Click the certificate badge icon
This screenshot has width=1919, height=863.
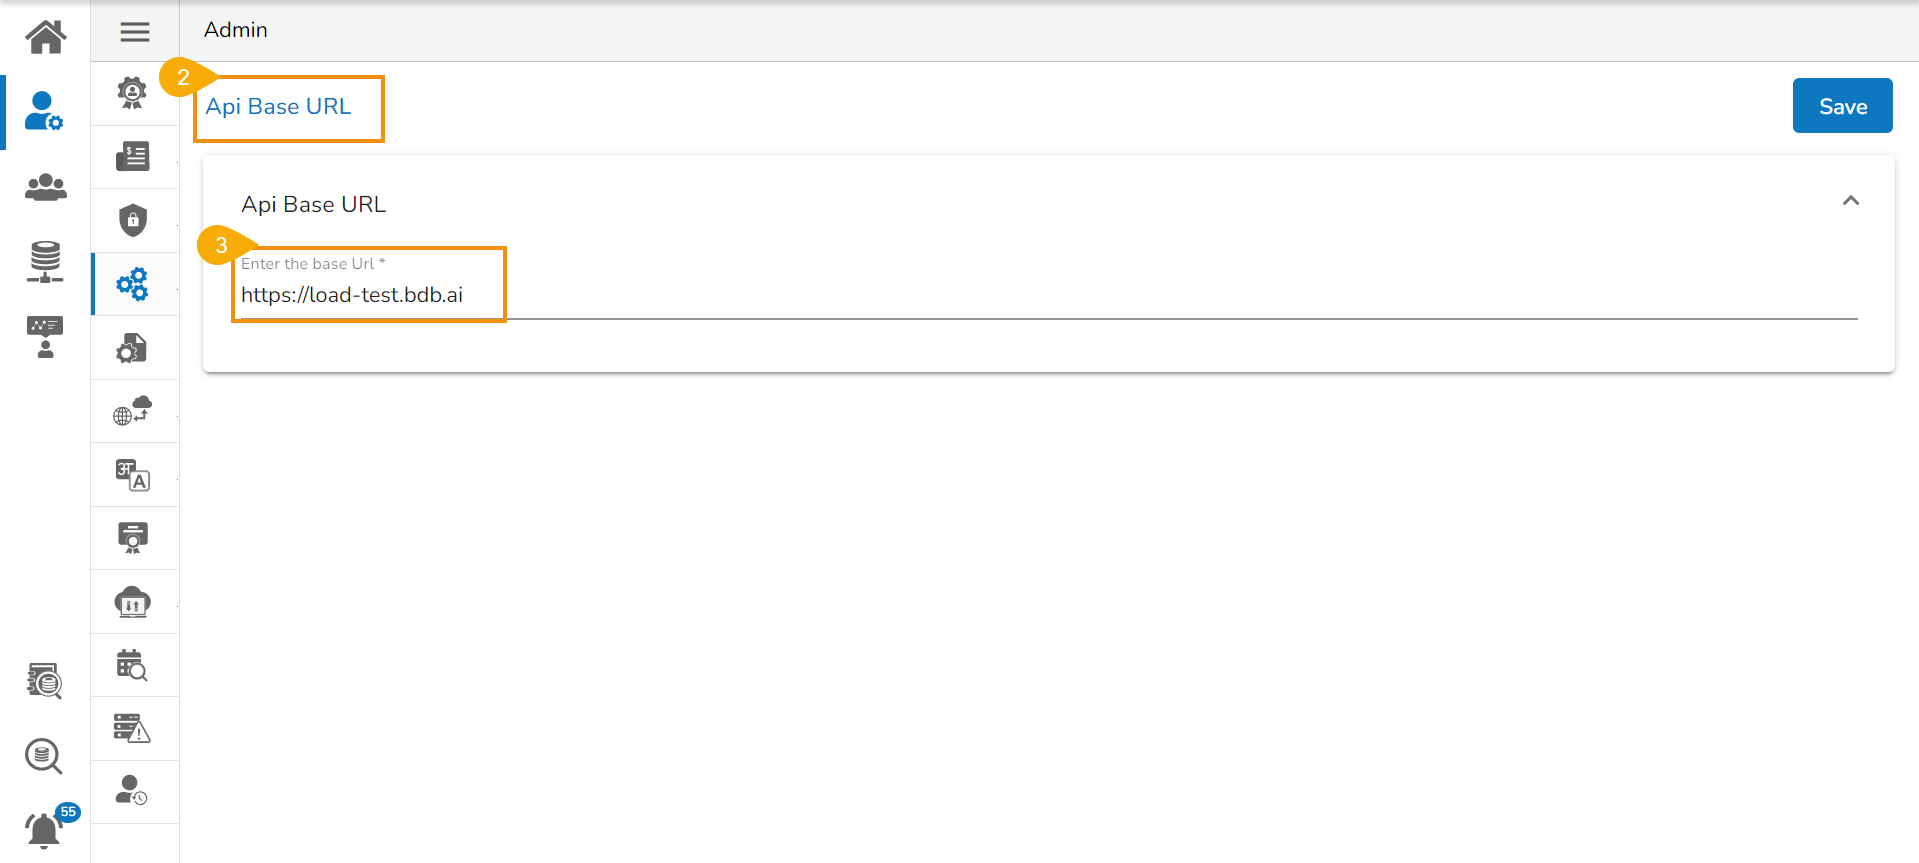coord(133,538)
